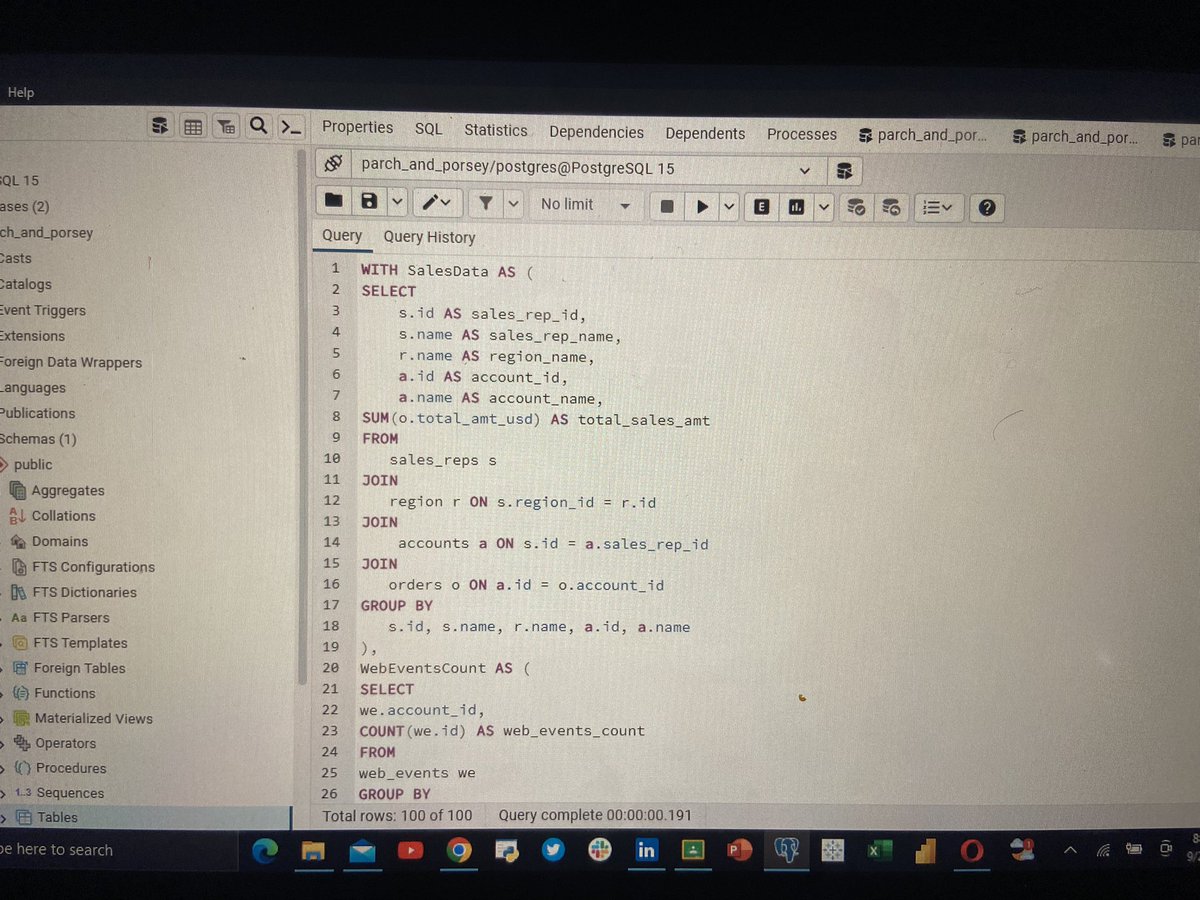Open the save file options arrow
Screen dimensions: 1200x900
(x=397, y=203)
